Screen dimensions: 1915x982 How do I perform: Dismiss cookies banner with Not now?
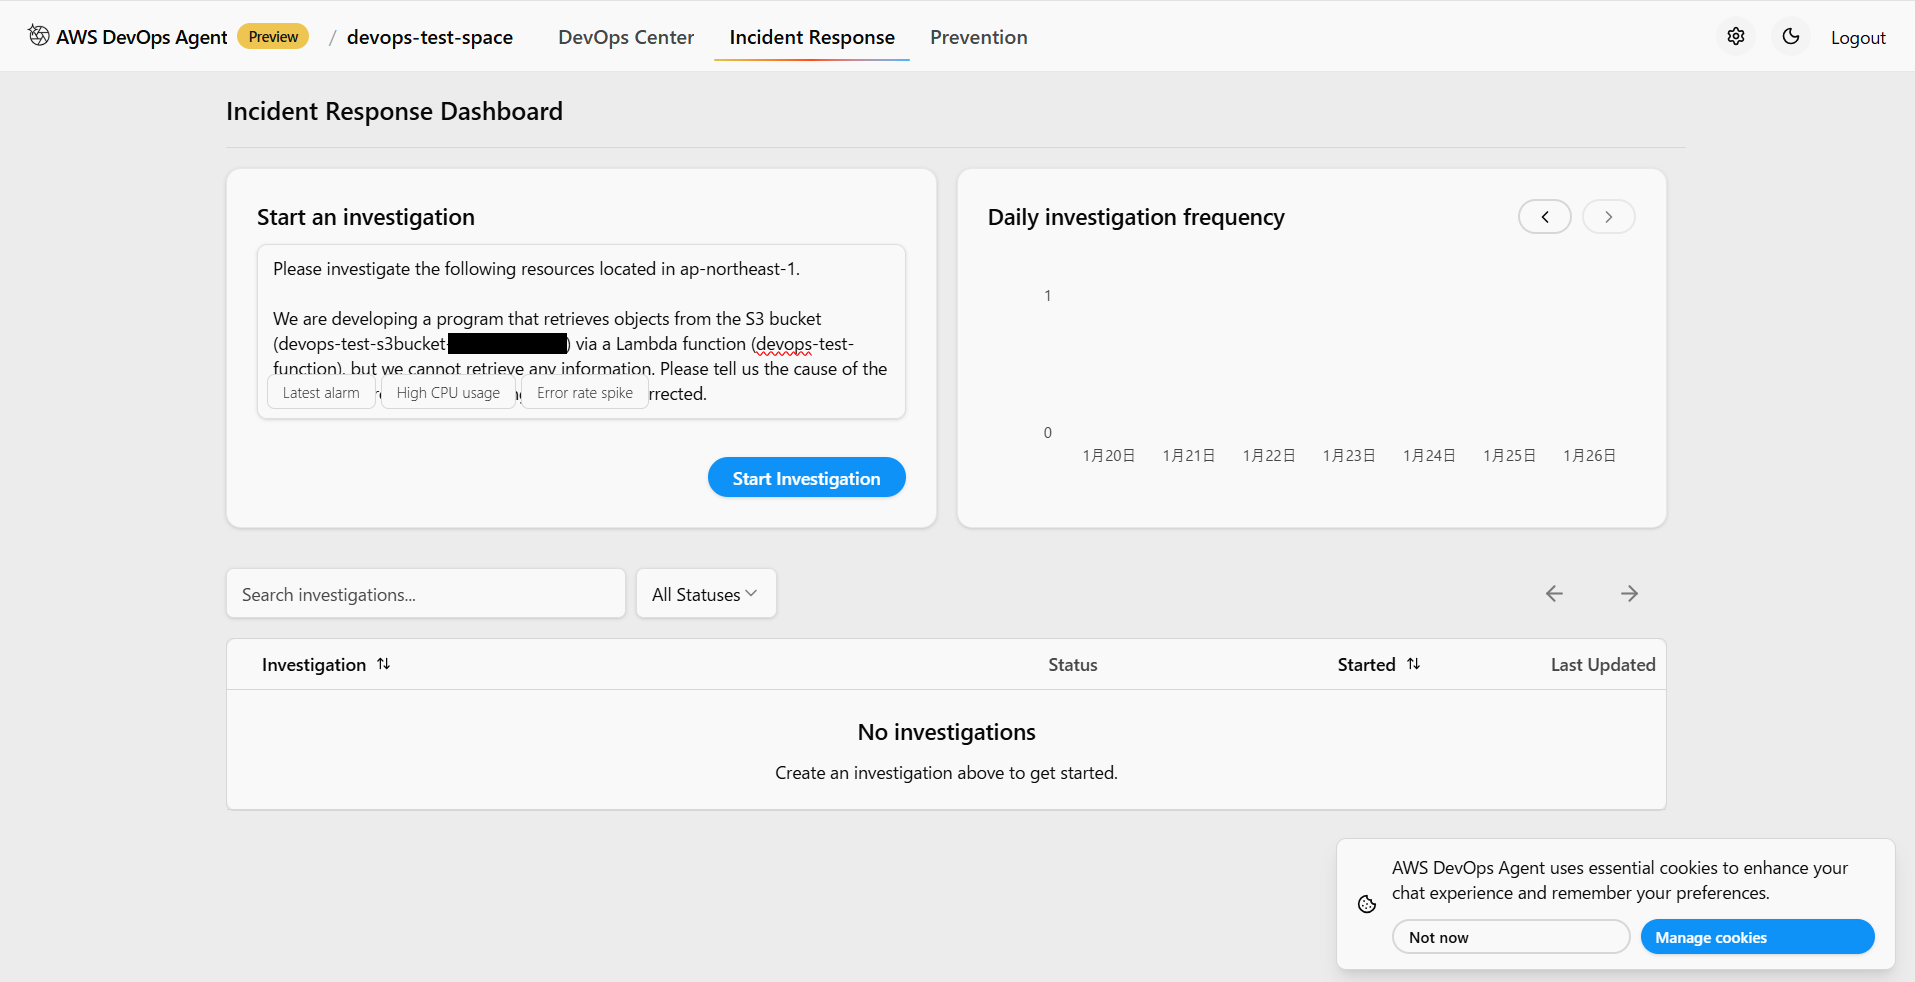point(1510,937)
